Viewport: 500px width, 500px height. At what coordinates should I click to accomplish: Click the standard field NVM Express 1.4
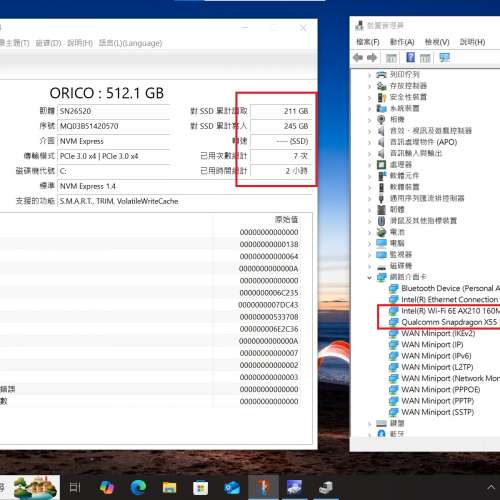[x=185, y=186]
